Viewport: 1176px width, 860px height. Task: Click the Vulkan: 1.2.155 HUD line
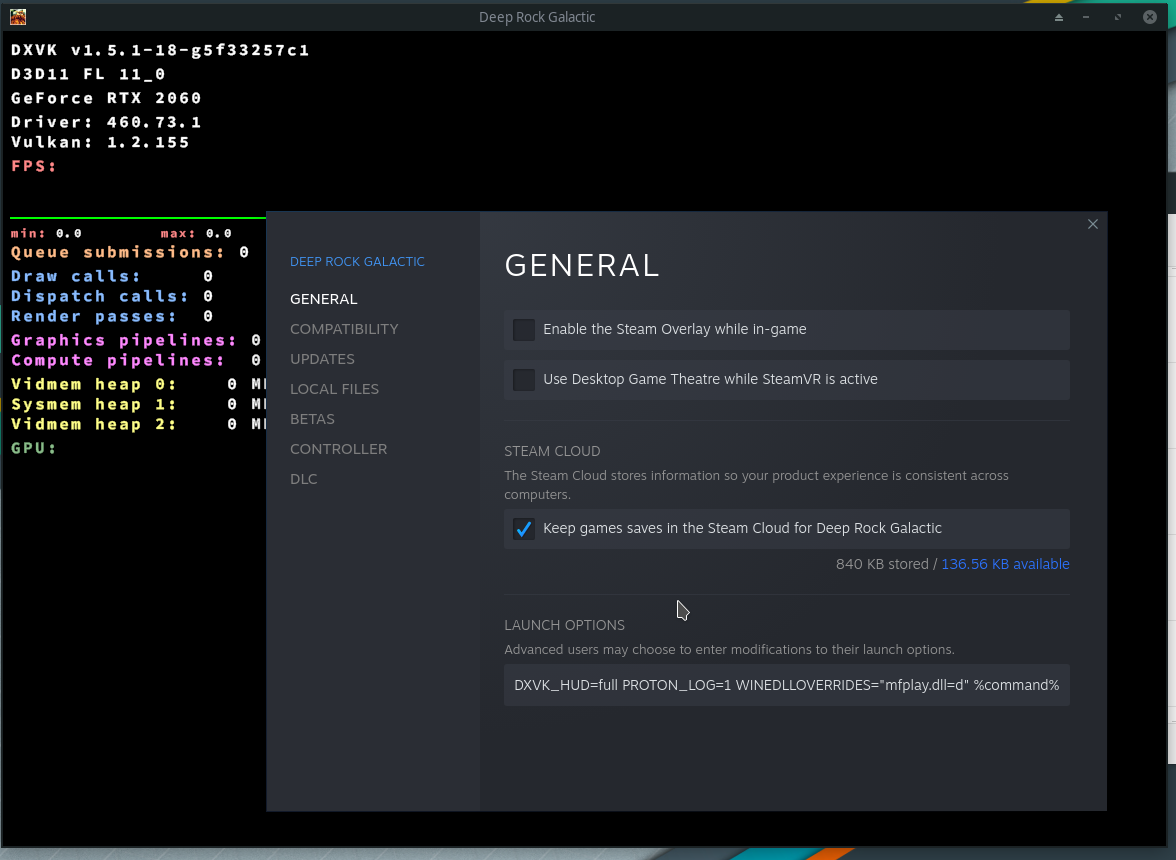(x=100, y=142)
